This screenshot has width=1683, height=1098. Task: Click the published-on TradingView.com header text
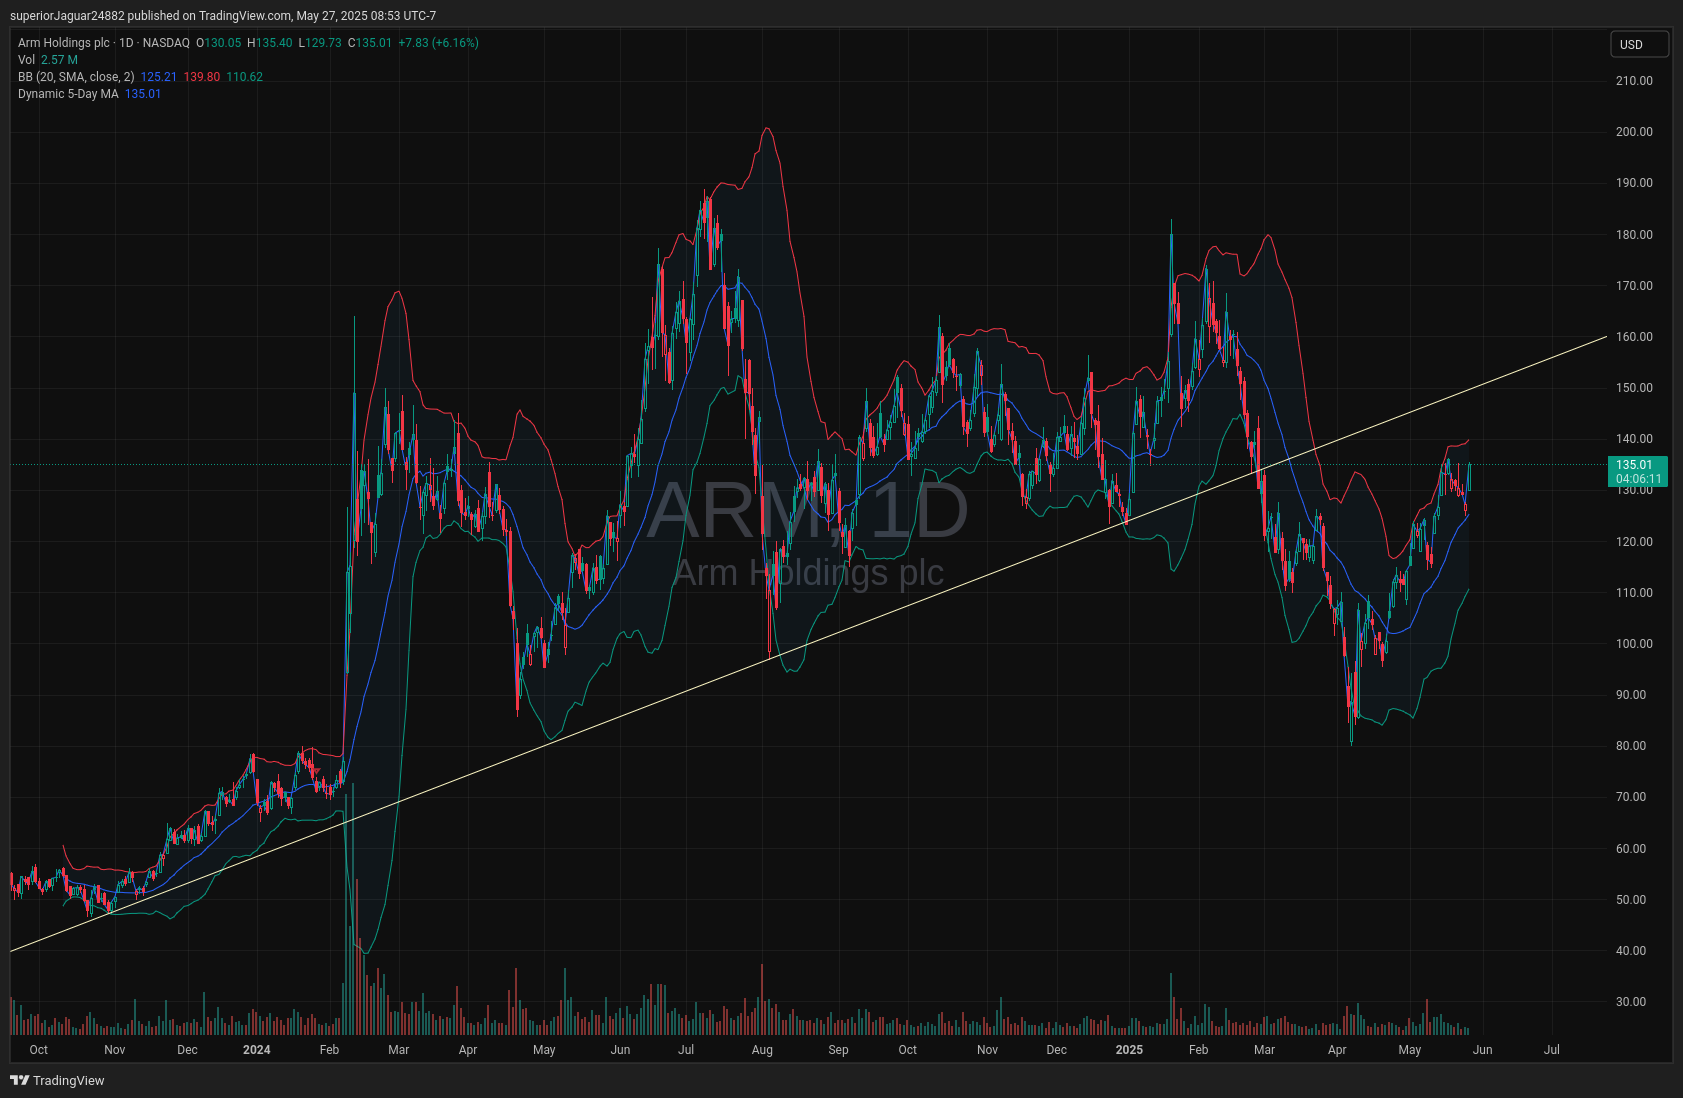[223, 16]
